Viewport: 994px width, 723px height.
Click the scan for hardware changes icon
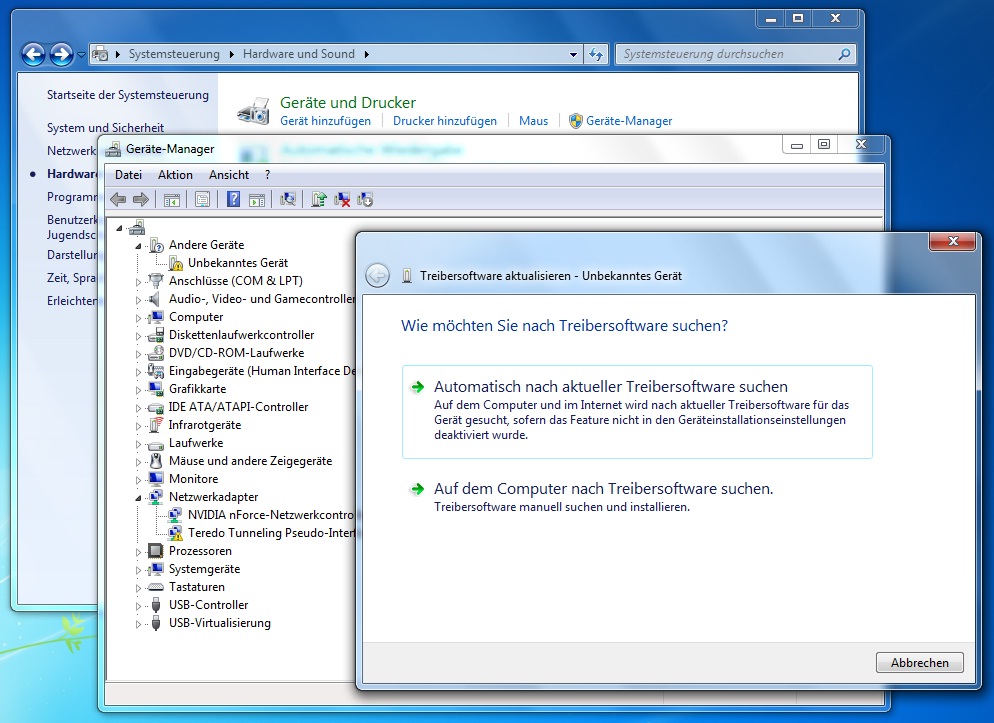point(288,200)
